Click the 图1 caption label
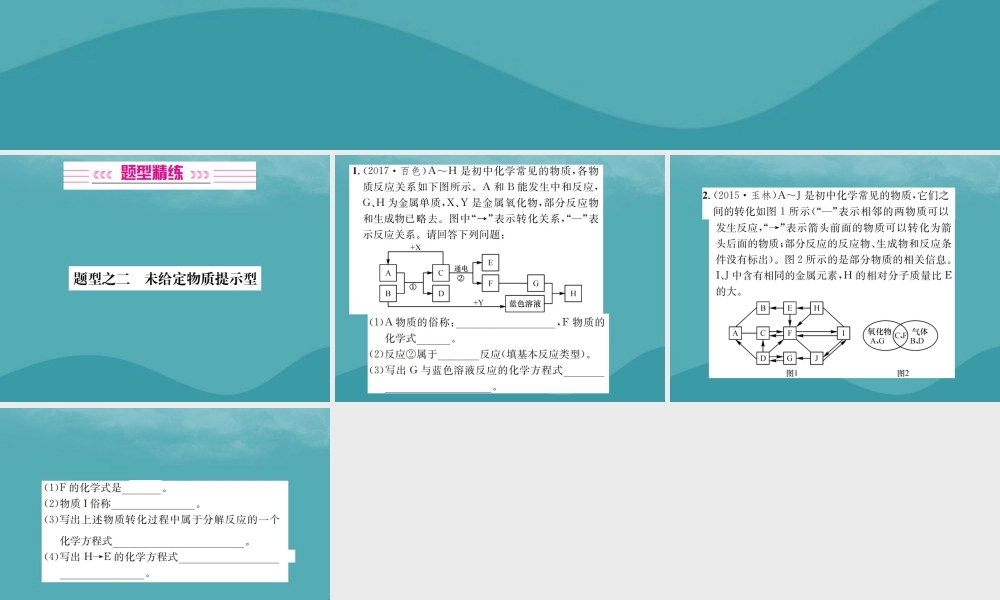This screenshot has height=600, width=1000. tap(791, 374)
